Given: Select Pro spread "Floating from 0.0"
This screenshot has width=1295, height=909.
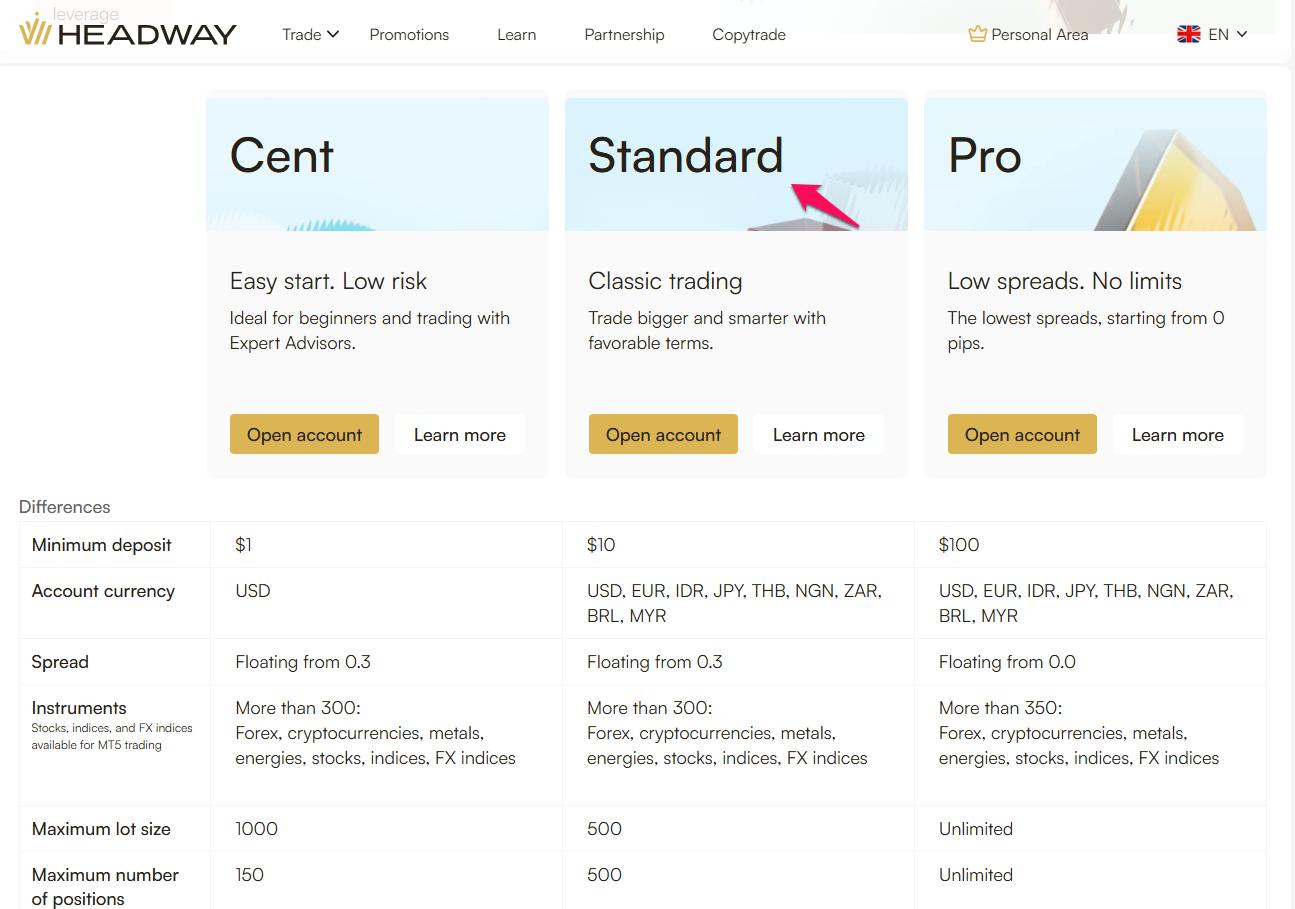Looking at the screenshot, I should (1007, 662).
